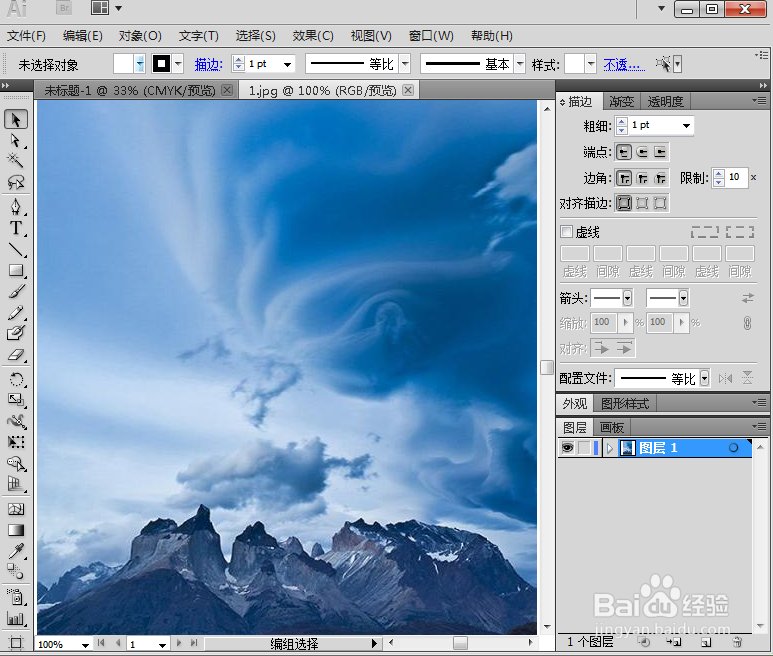Screen dimensions: 773x656
Task: Create new layer in layers panel
Action: pos(706,642)
